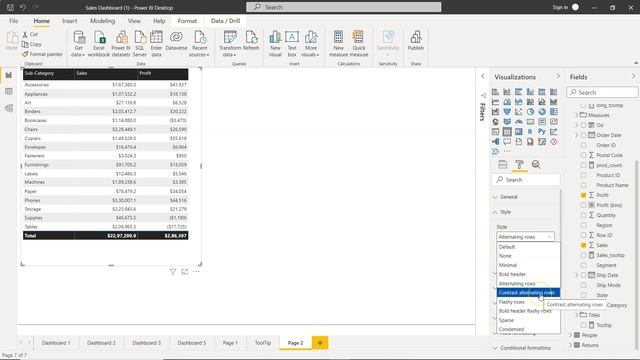
Task: Expand the Order Date hierarchy
Action: click(x=577, y=135)
